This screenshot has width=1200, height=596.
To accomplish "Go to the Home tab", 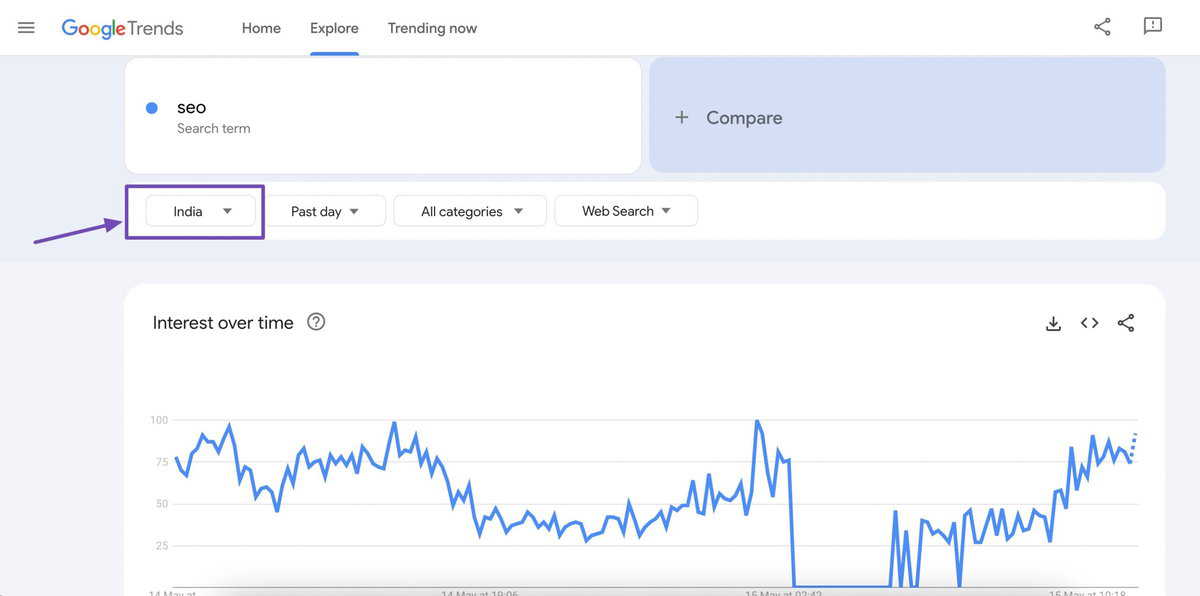I will [261, 28].
